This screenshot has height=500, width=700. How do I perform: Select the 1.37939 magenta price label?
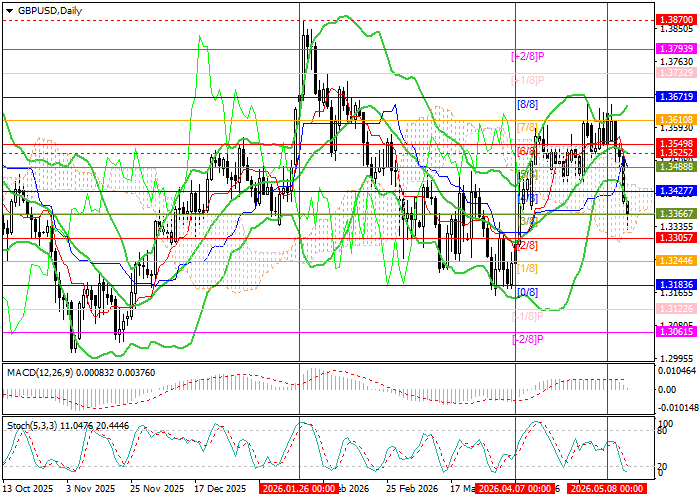click(678, 49)
